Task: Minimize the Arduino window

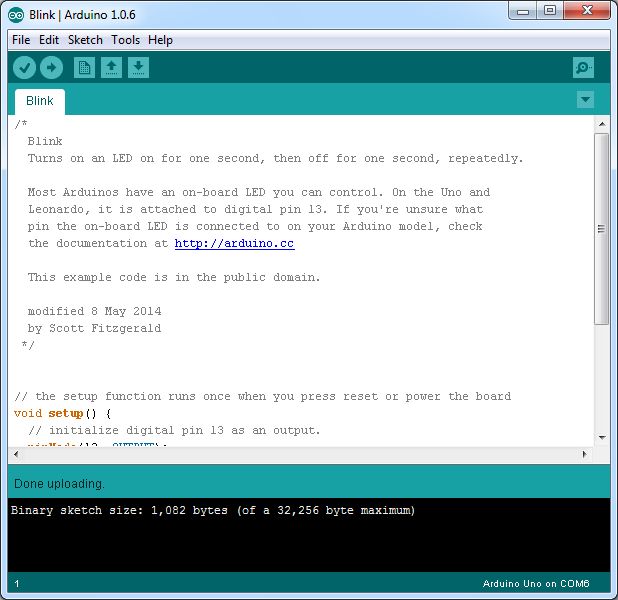Action: click(523, 11)
